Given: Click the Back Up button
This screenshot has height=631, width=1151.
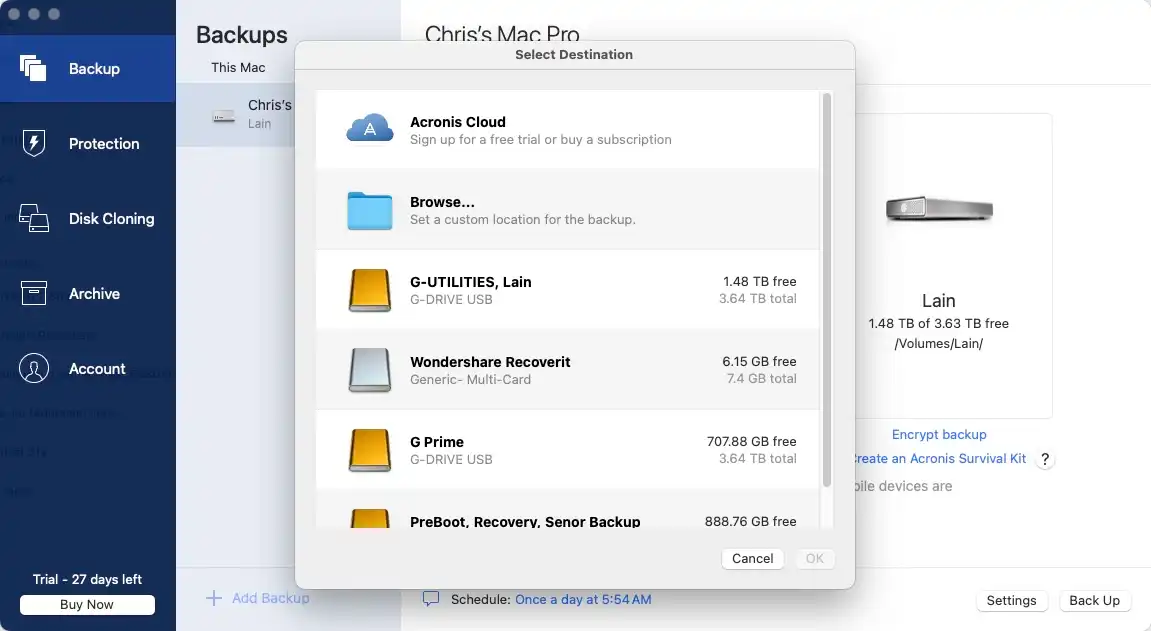Looking at the screenshot, I should [x=1094, y=600].
